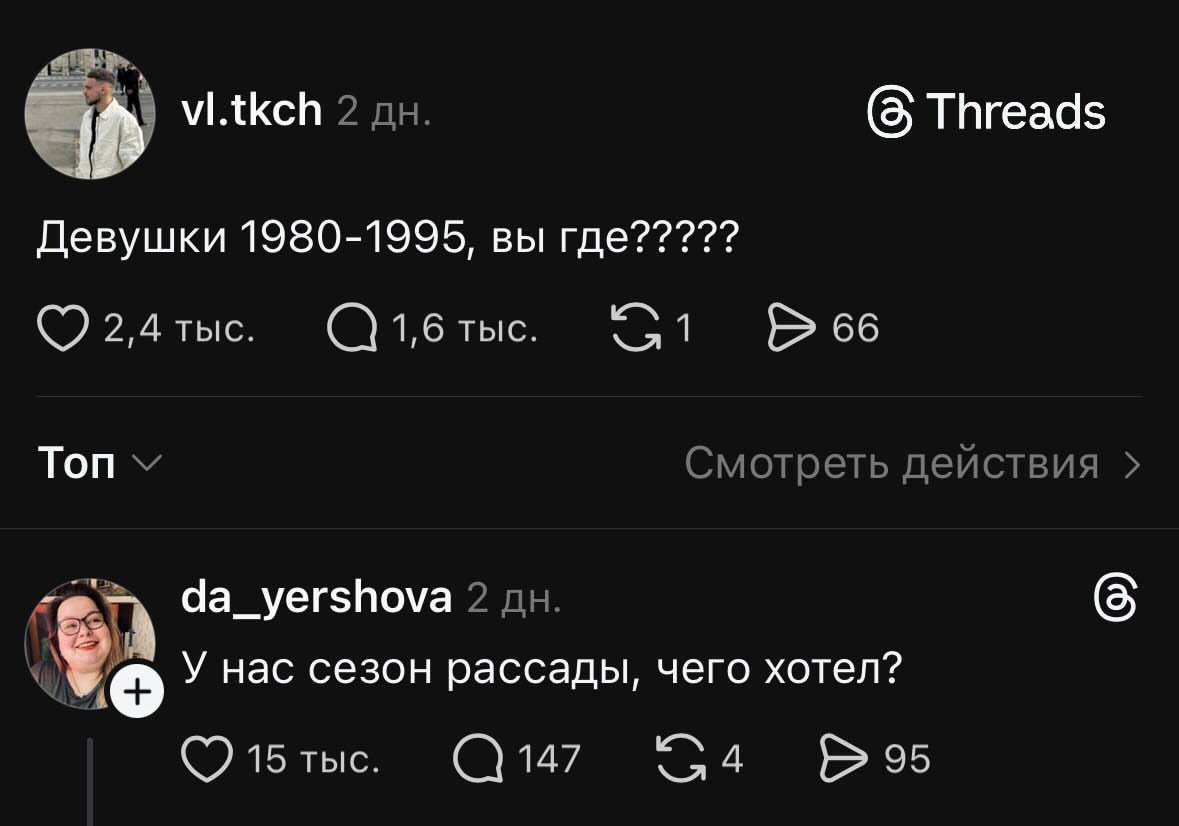Viewport: 1179px width, 826px height.
Task: Follow da_yershova using the plus badge
Action: pos(136,691)
